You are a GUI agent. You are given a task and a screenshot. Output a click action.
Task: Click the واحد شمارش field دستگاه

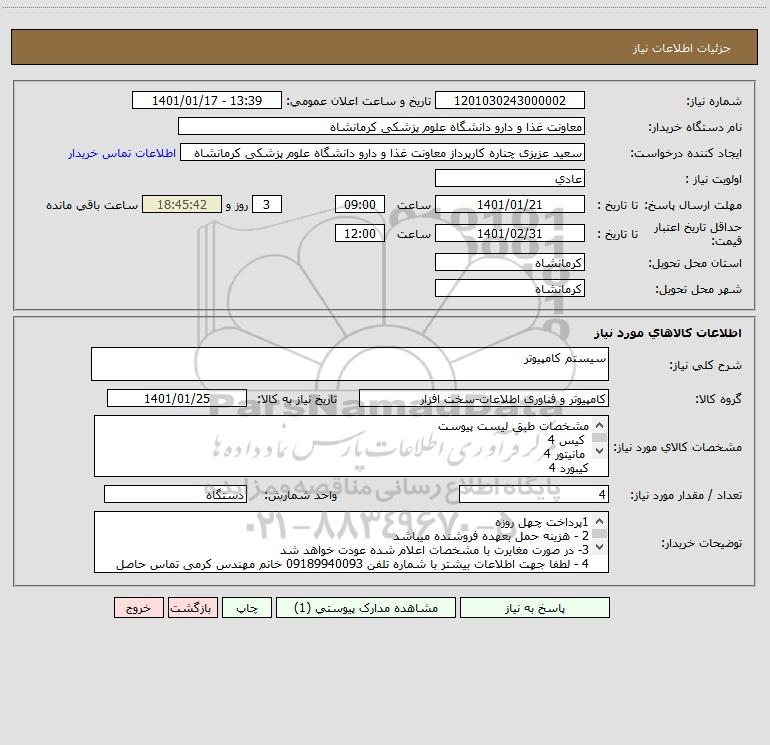[175, 495]
